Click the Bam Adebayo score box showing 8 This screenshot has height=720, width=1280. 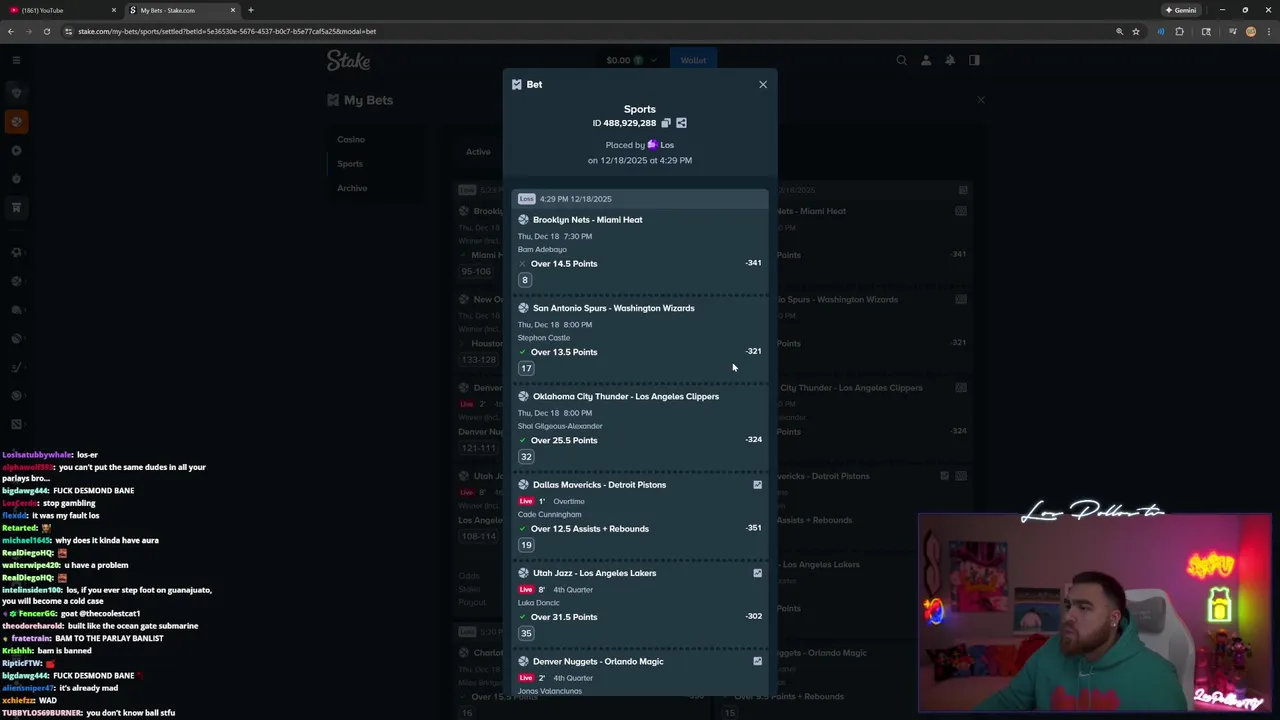tap(524, 280)
